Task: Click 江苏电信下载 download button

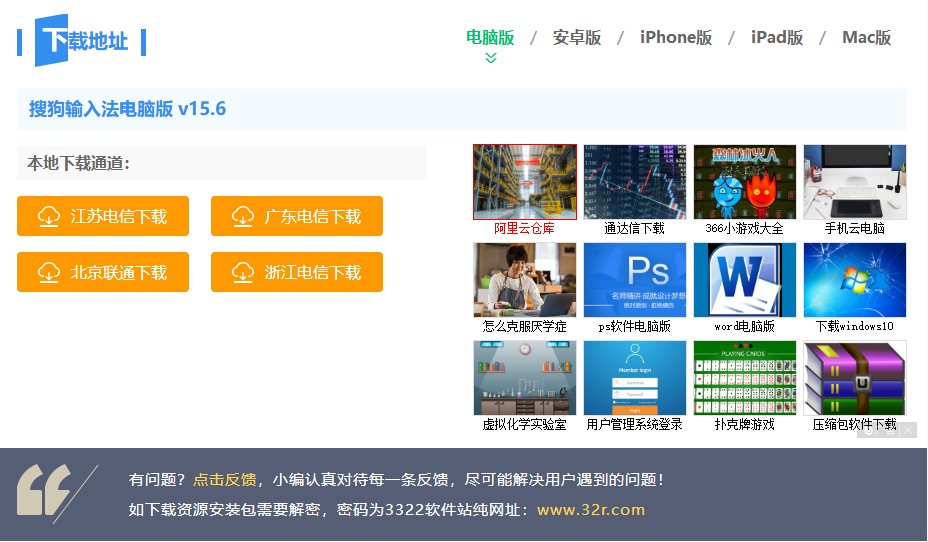Action: coord(103,216)
